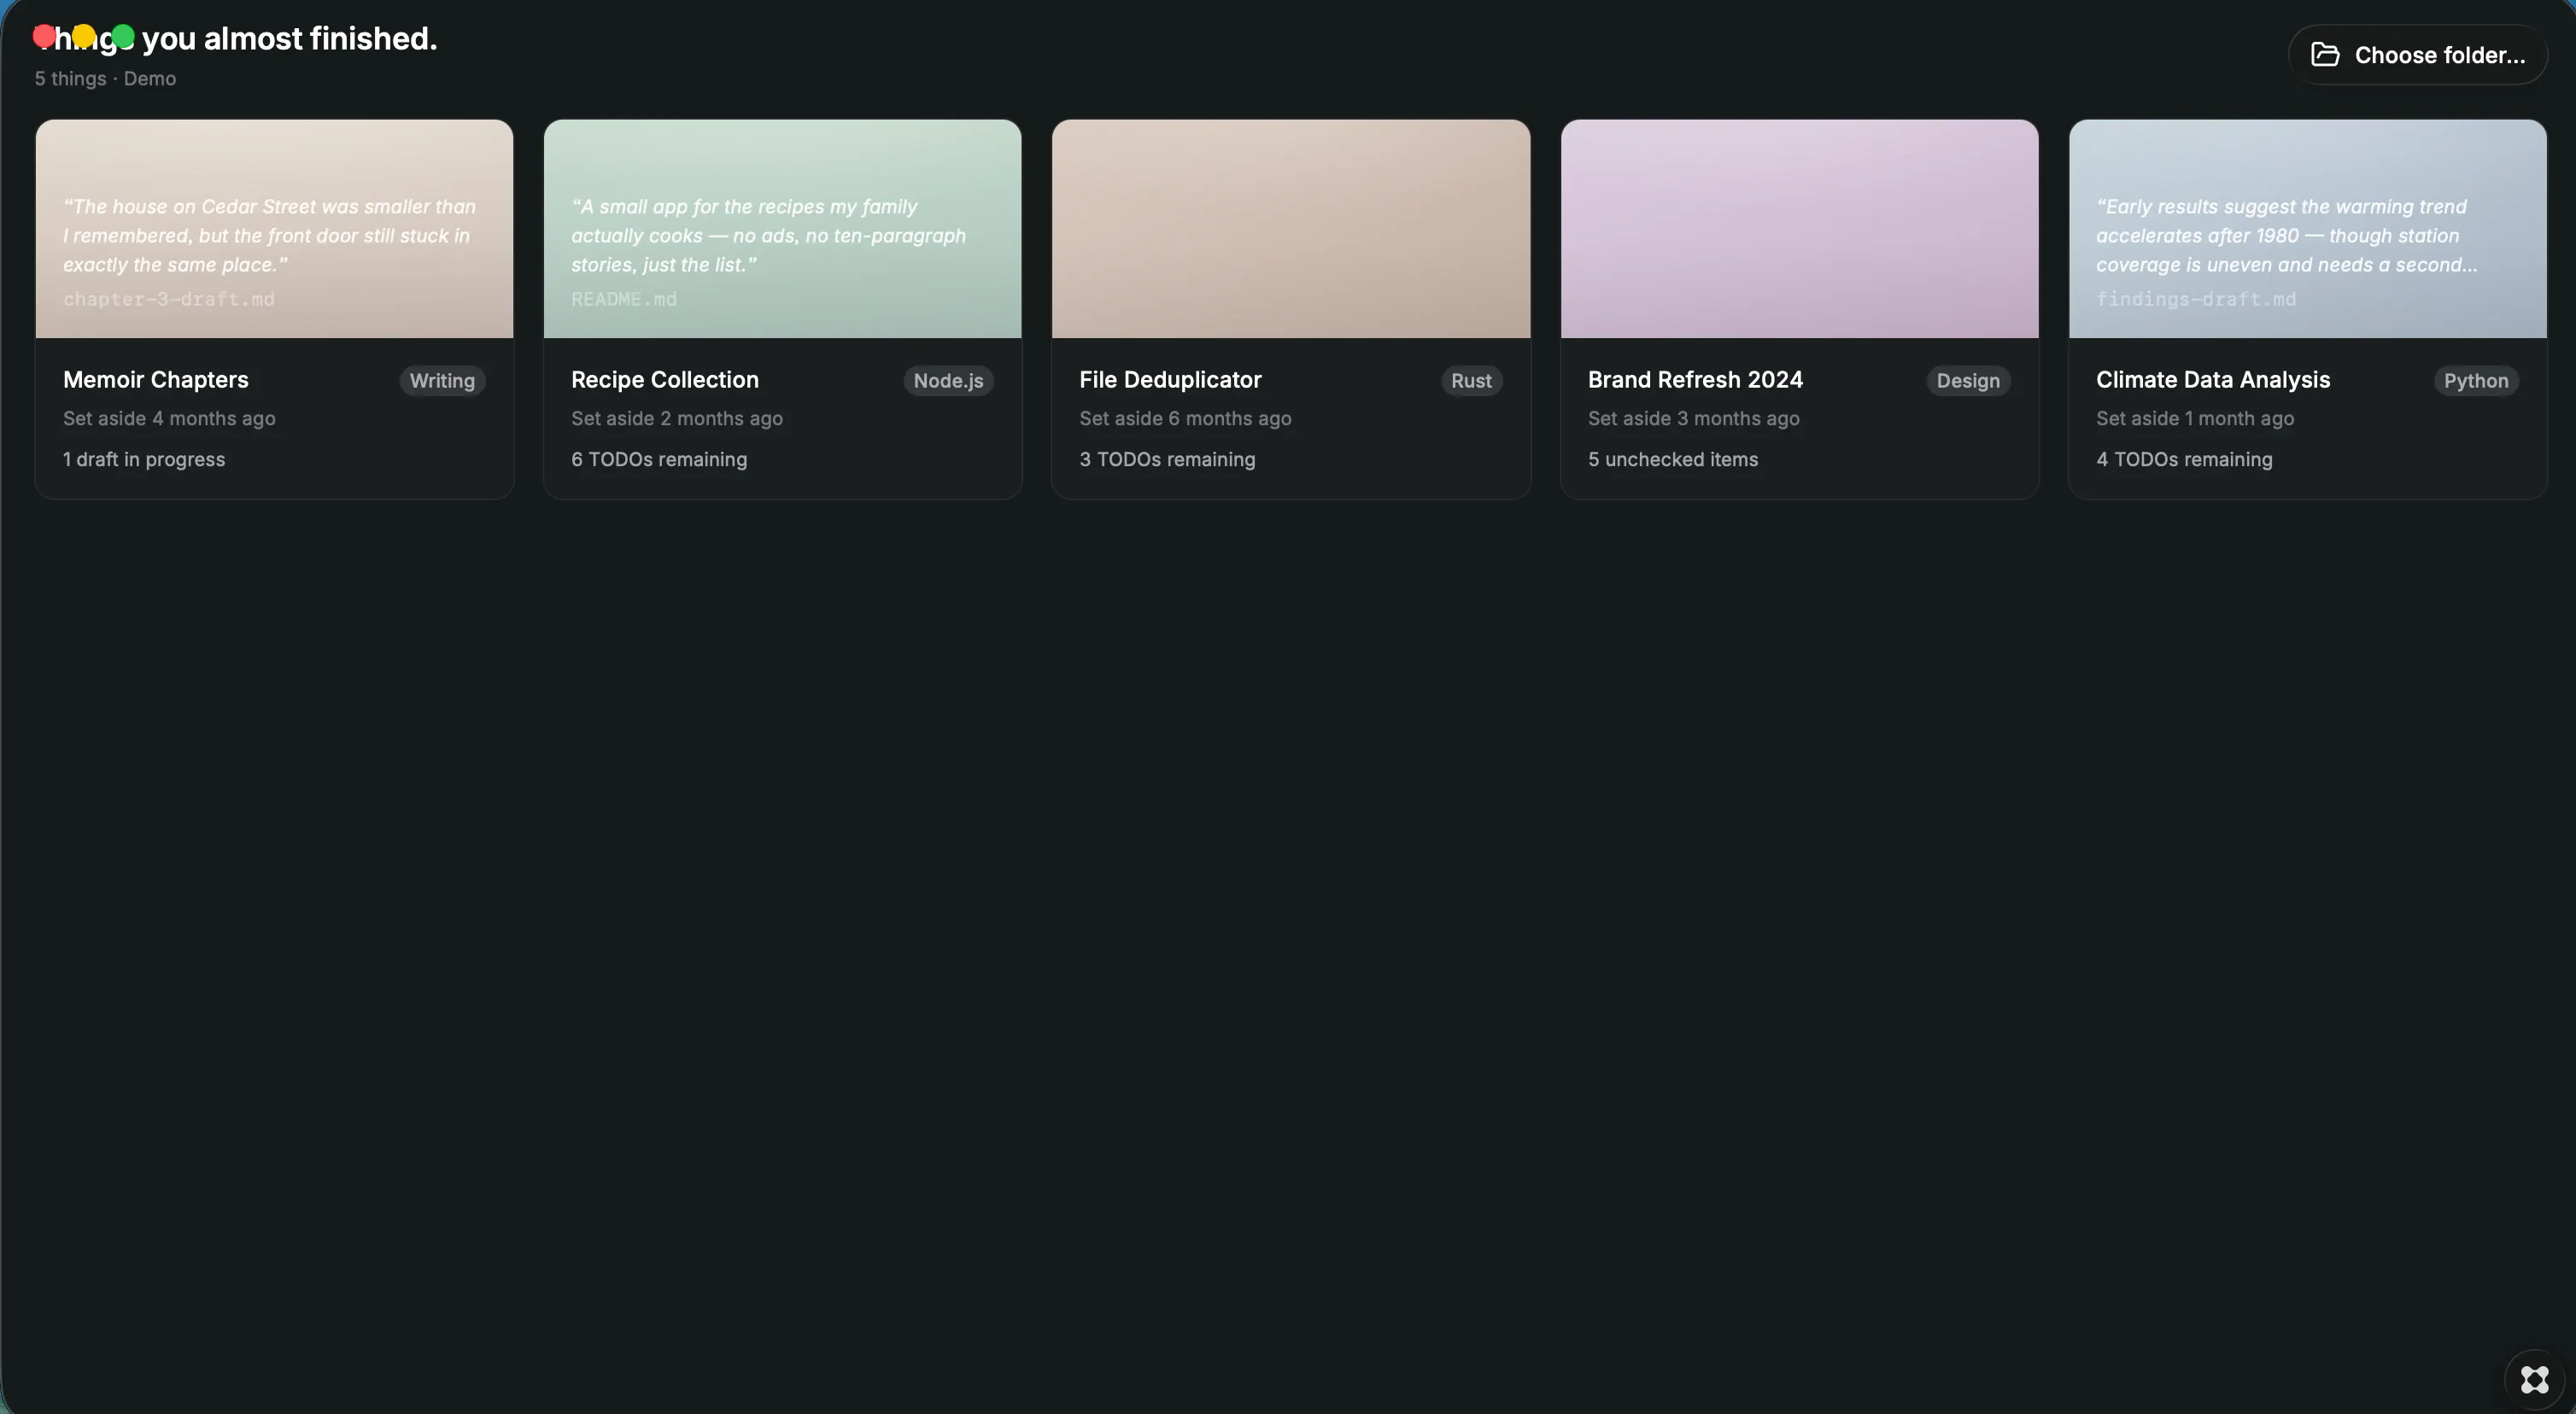Select the File Deduplicator title
2576x1414 pixels.
(1170, 380)
